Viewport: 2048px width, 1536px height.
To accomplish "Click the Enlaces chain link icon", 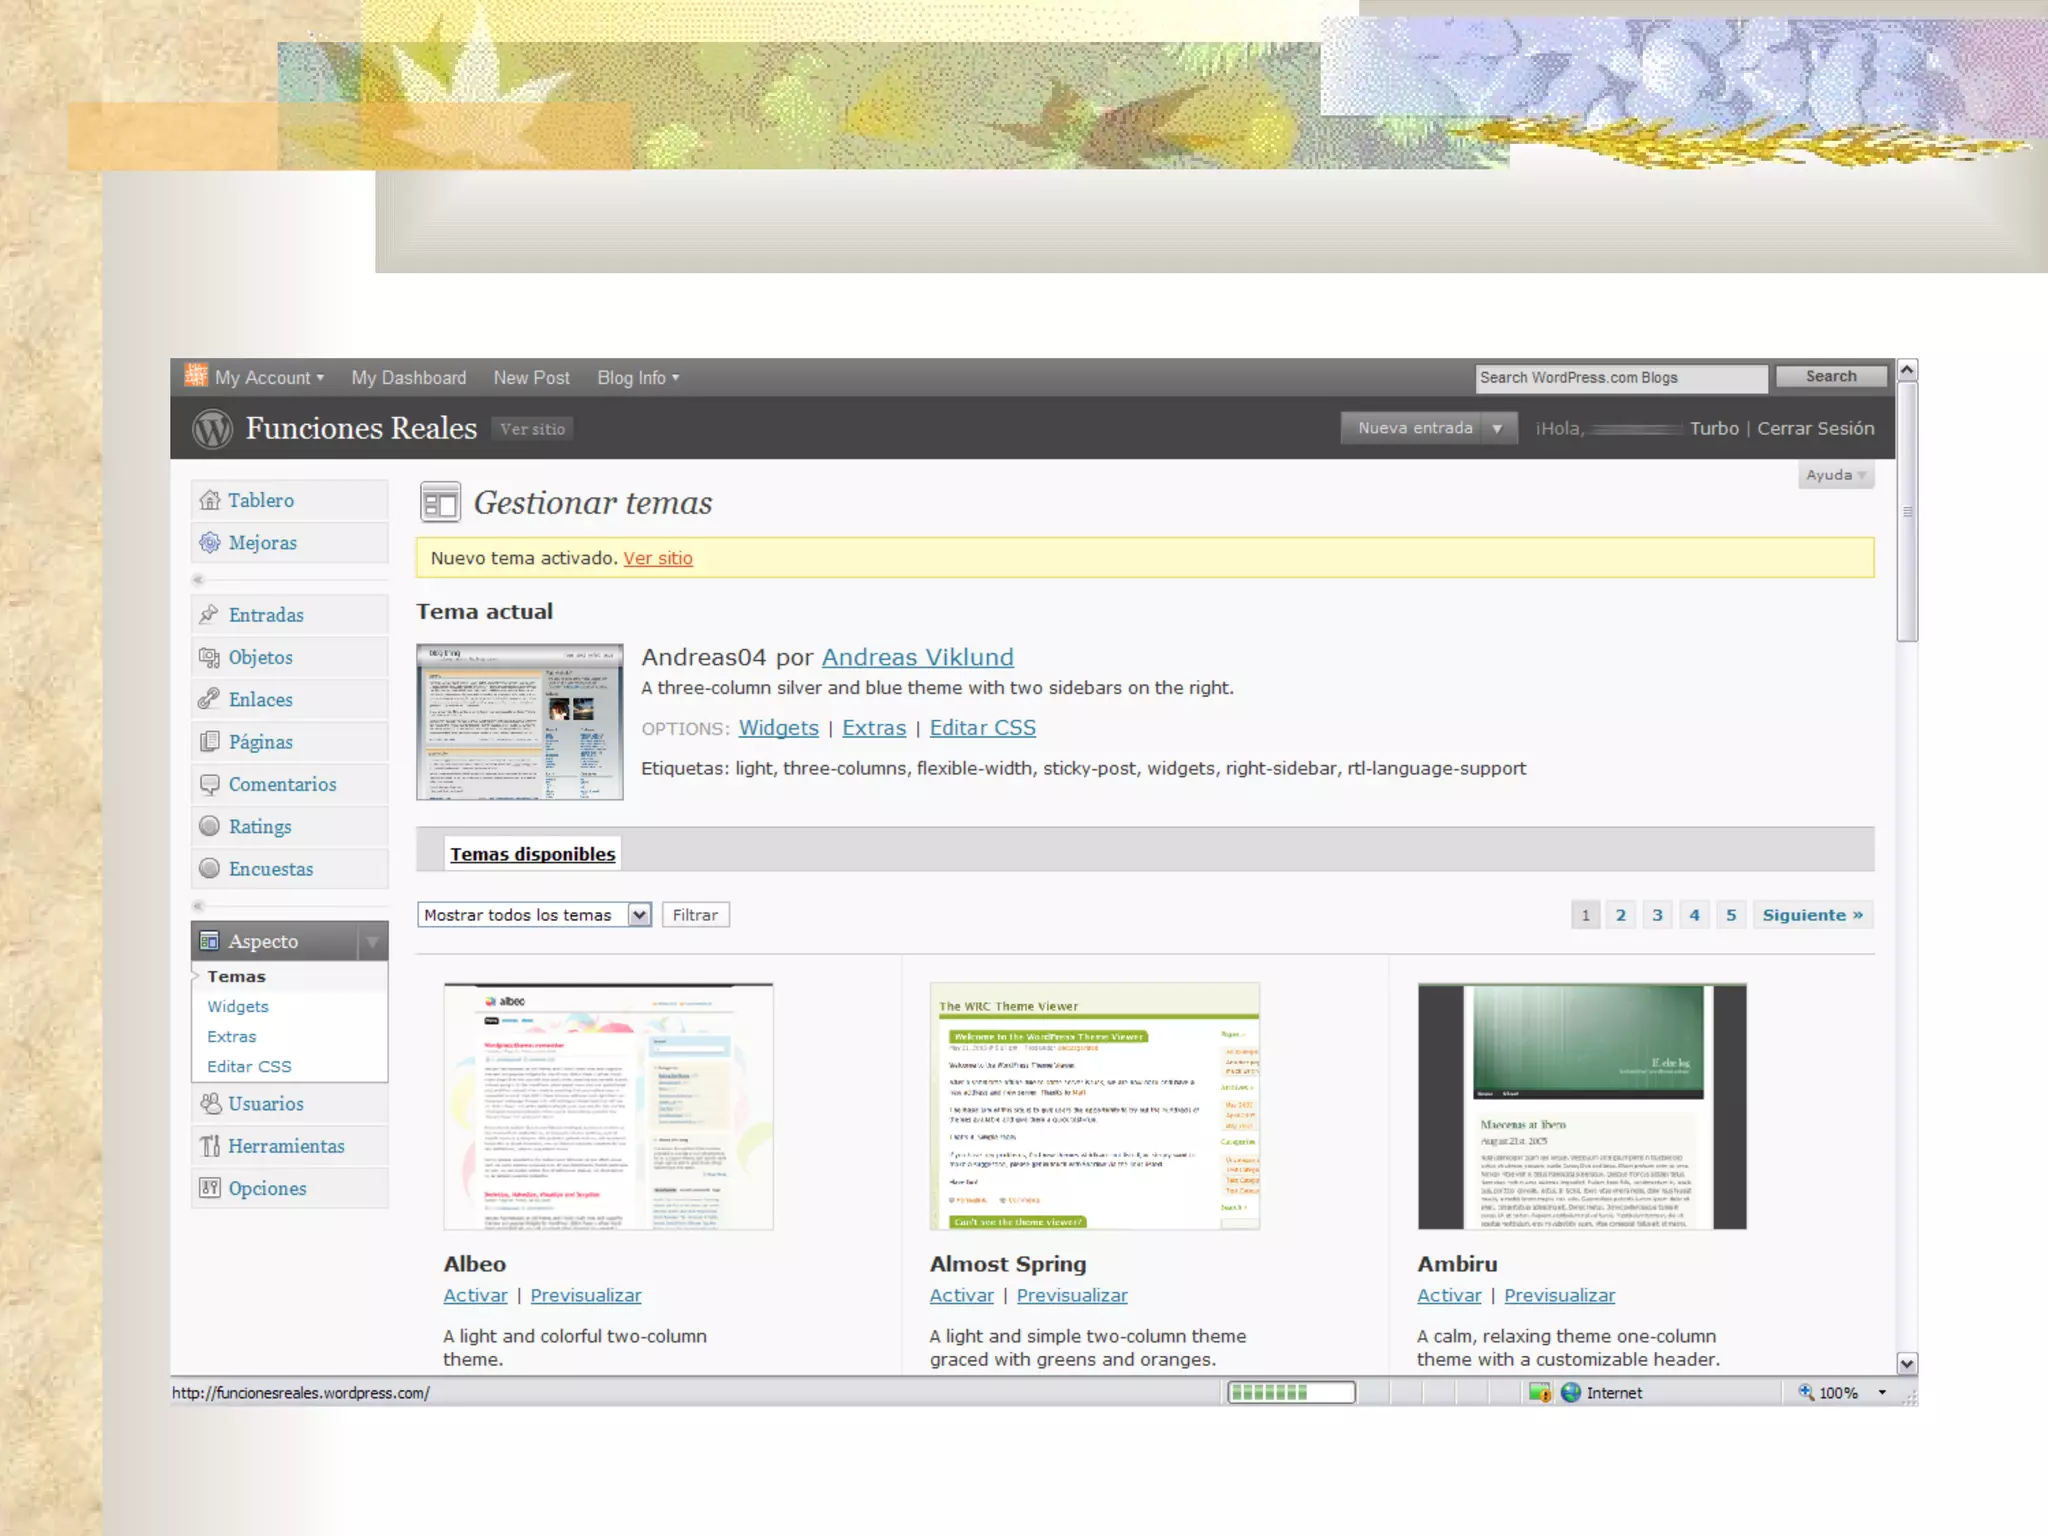I will click(209, 699).
